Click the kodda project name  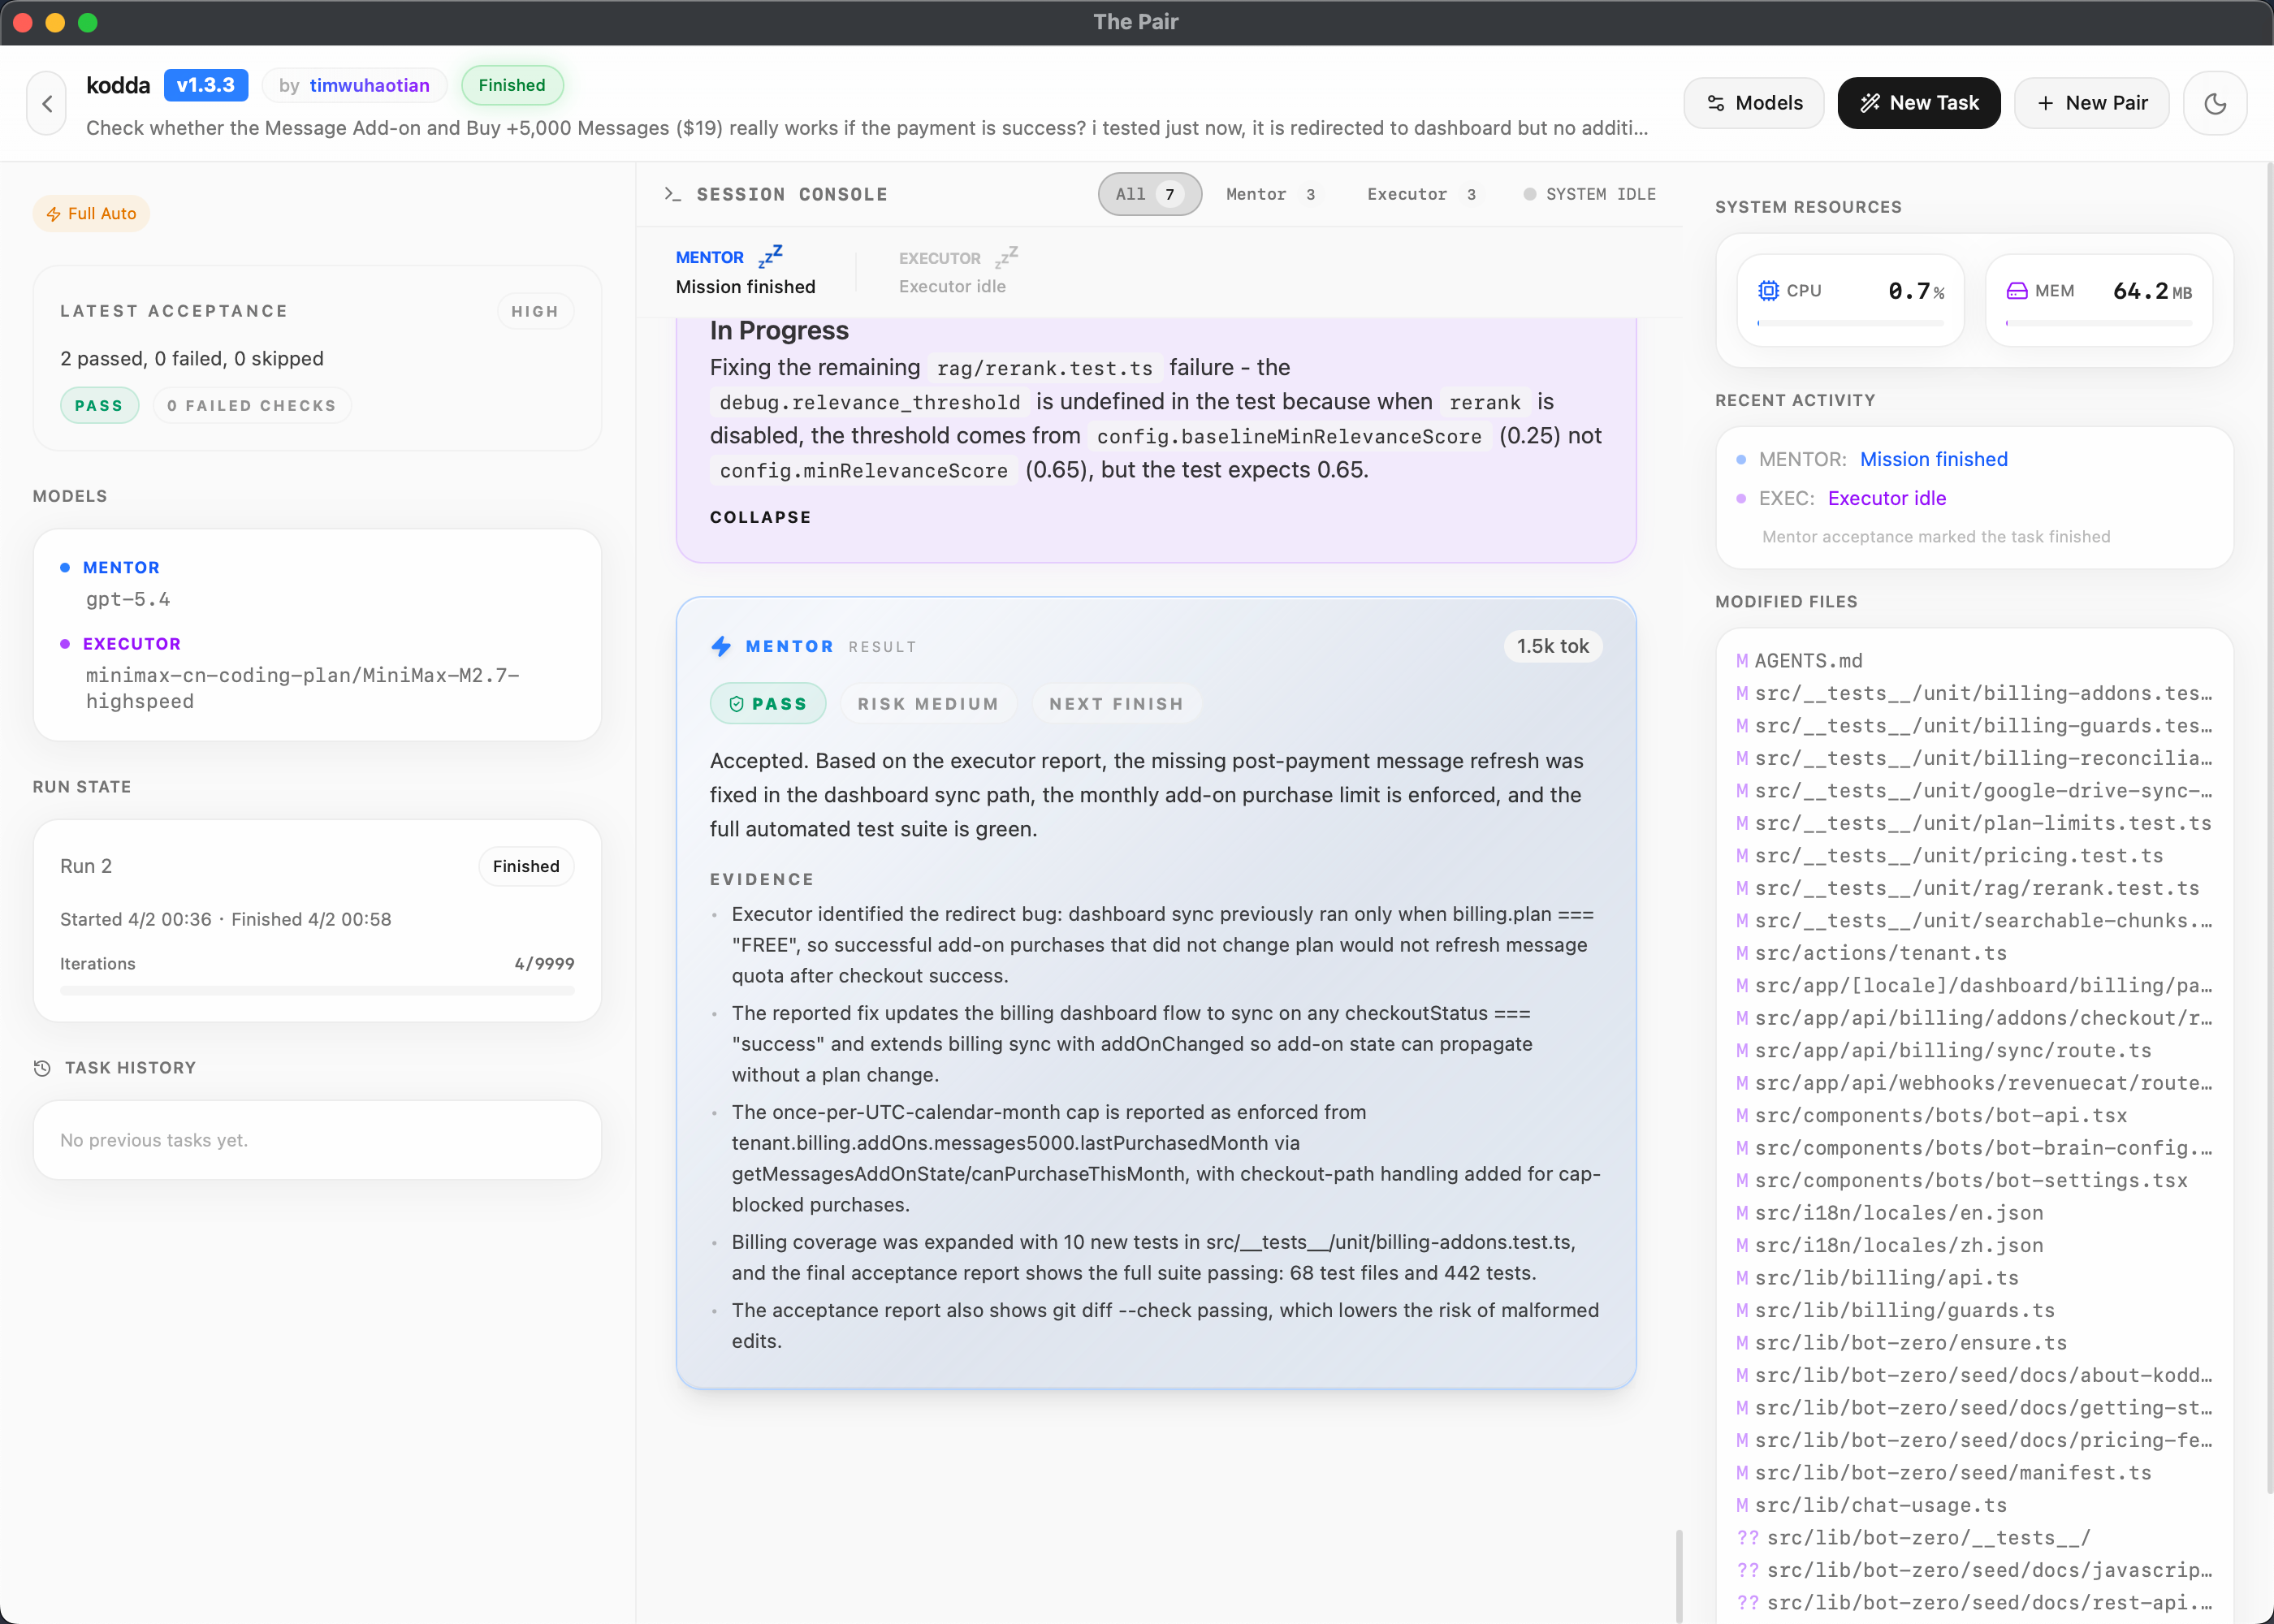click(118, 85)
